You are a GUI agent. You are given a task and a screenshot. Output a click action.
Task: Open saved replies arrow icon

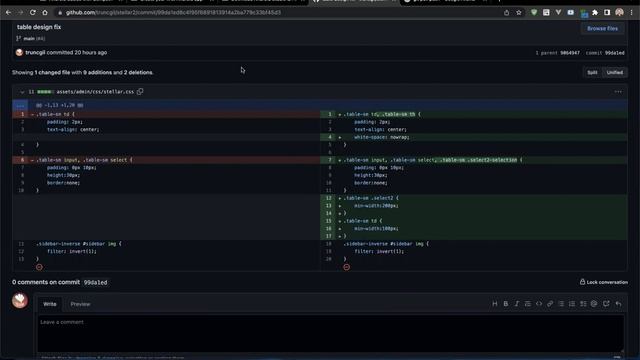[618, 304]
